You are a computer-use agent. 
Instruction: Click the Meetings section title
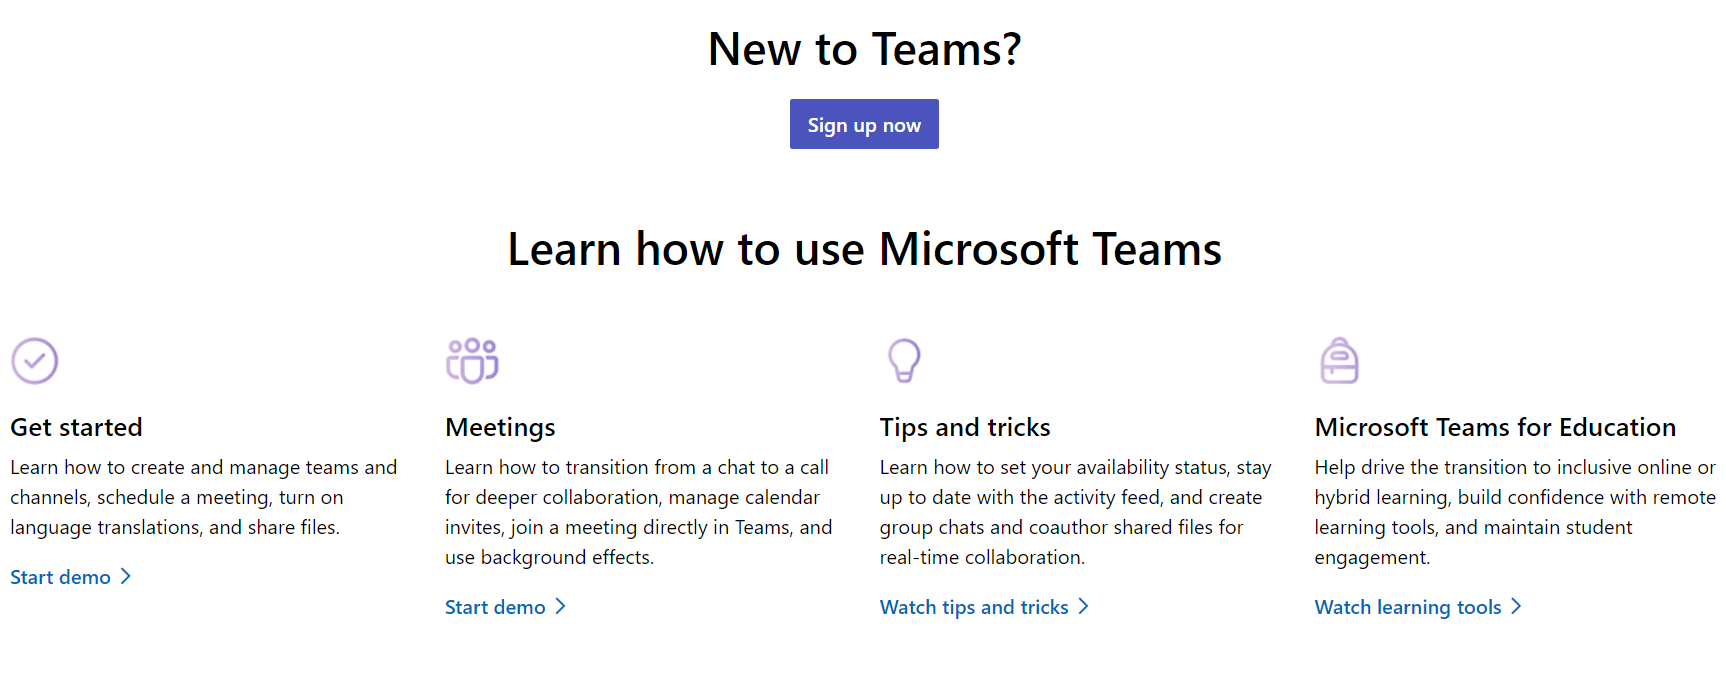[x=500, y=427]
